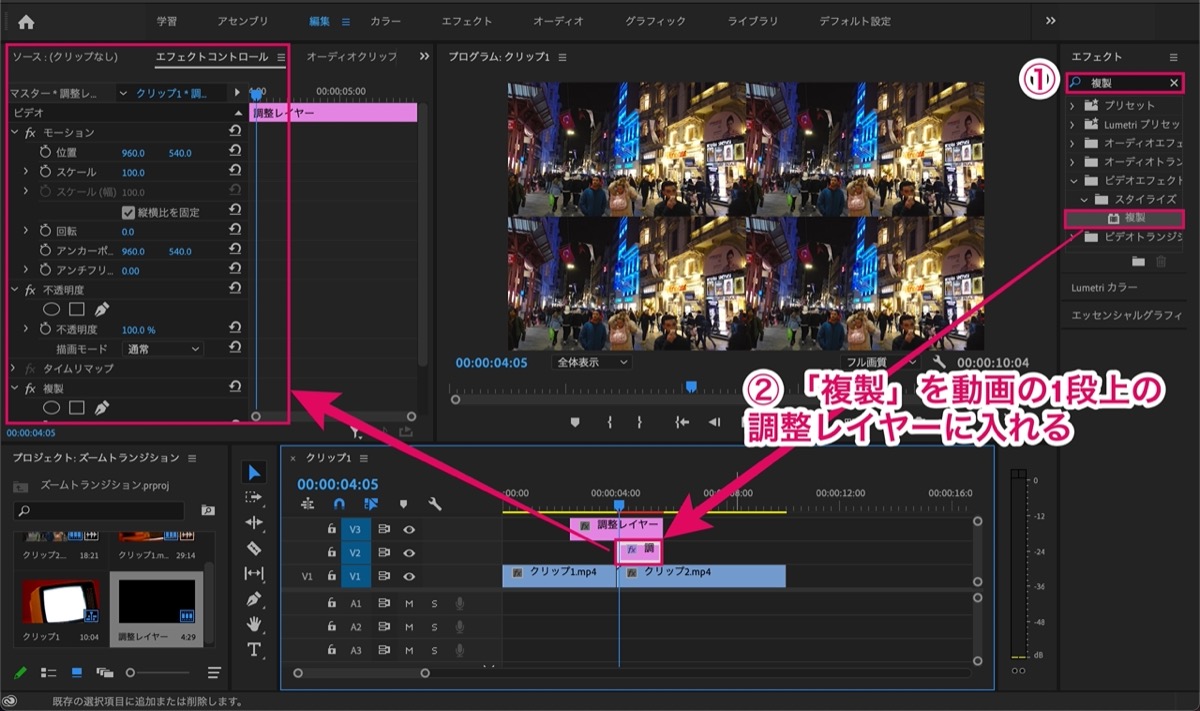Select the Selection arrow tool
The height and width of the screenshot is (711, 1200).
click(254, 472)
